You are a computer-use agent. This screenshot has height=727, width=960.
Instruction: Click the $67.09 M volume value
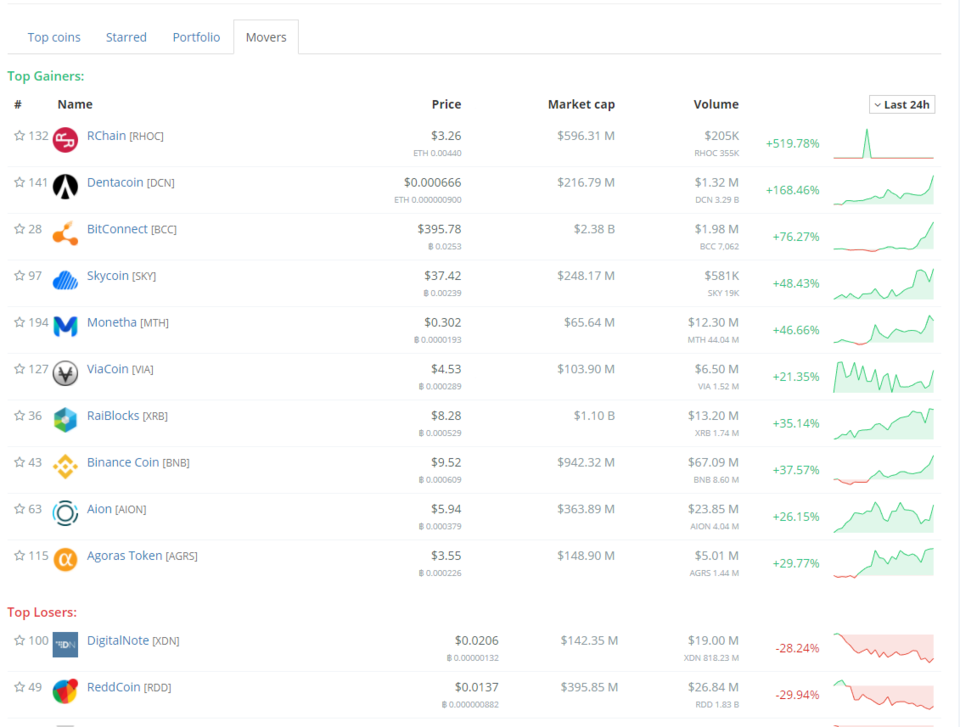[713, 462]
